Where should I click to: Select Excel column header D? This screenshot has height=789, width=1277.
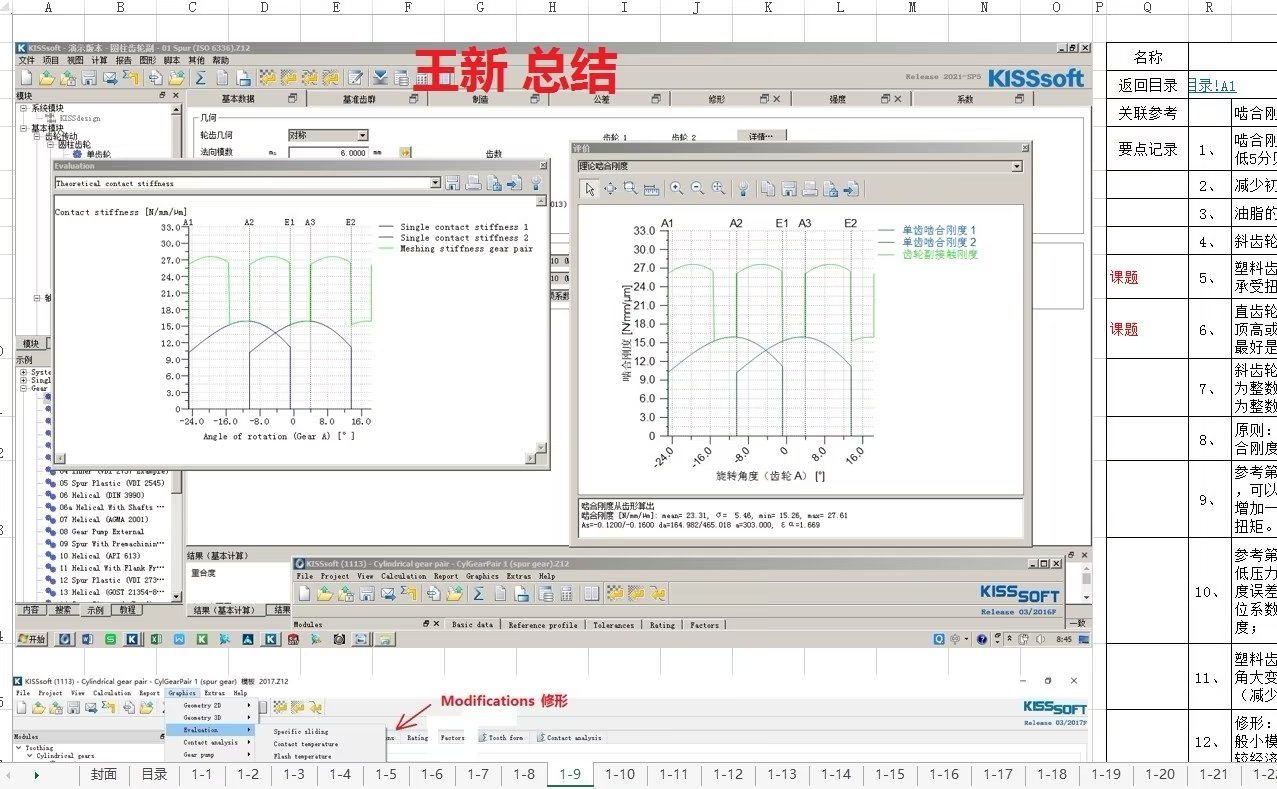pos(264,7)
